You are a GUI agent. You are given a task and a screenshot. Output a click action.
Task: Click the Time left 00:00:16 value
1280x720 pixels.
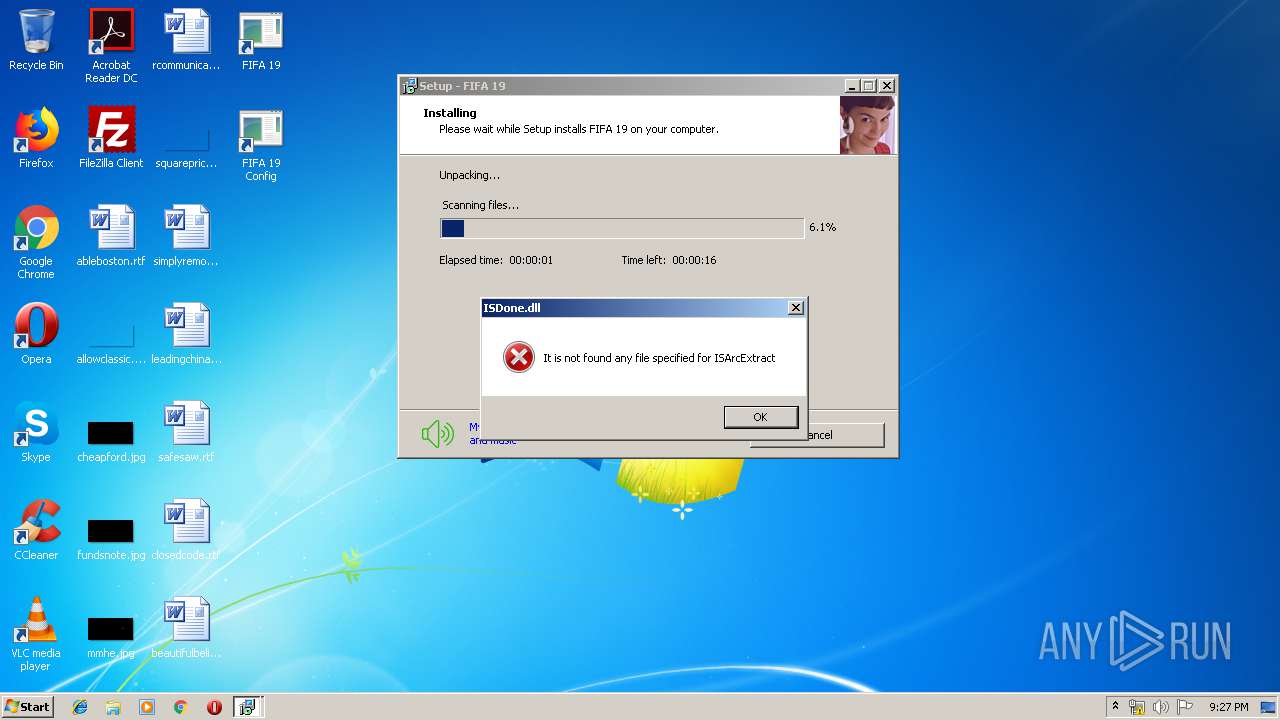click(x=694, y=260)
